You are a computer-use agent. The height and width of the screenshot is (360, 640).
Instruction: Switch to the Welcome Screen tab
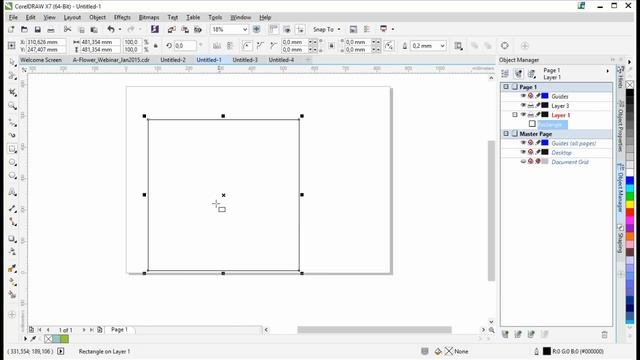pyautogui.click(x=41, y=60)
